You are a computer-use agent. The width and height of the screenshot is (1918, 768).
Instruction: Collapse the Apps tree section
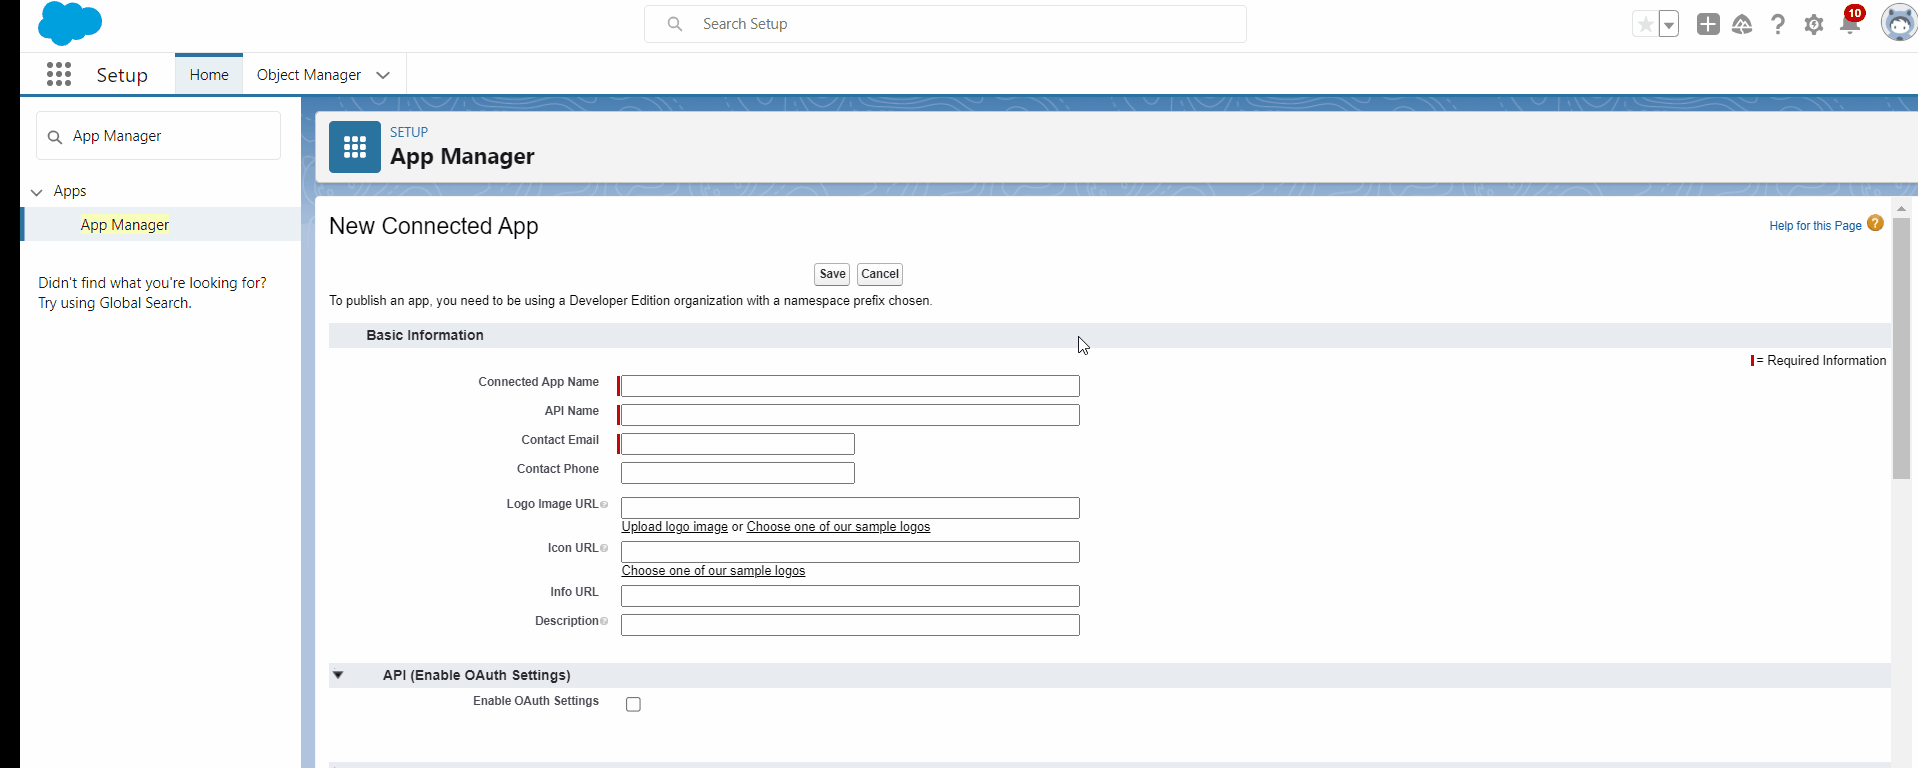click(x=37, y=192)
